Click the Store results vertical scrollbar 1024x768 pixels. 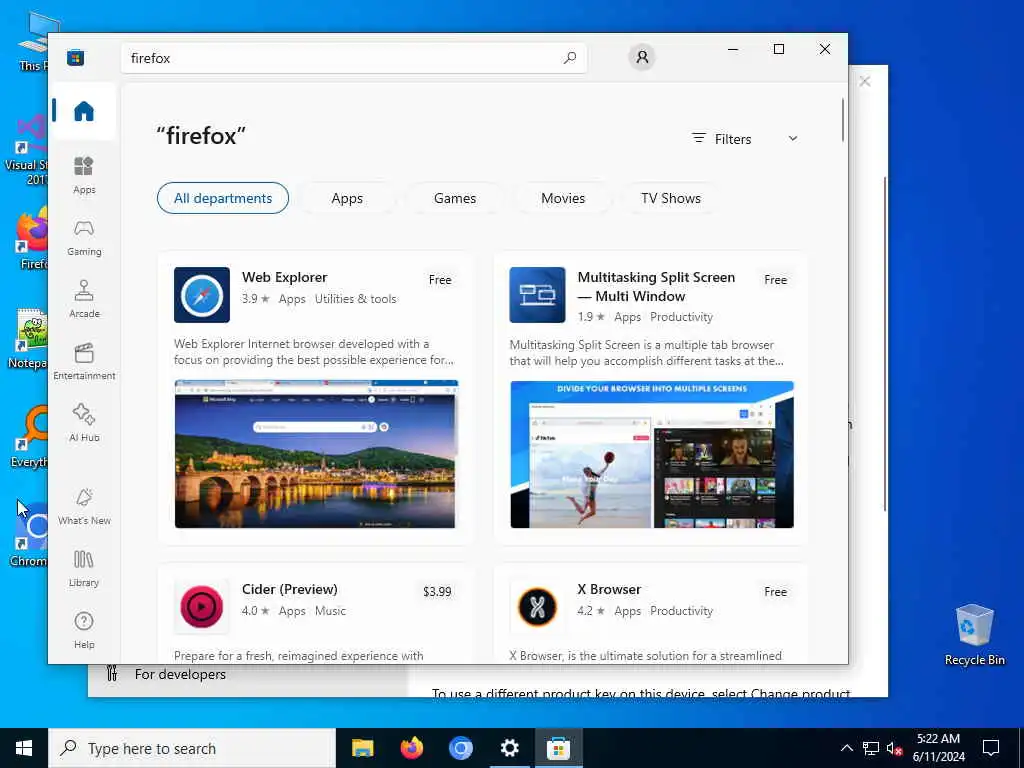click(x=842, y=120)
